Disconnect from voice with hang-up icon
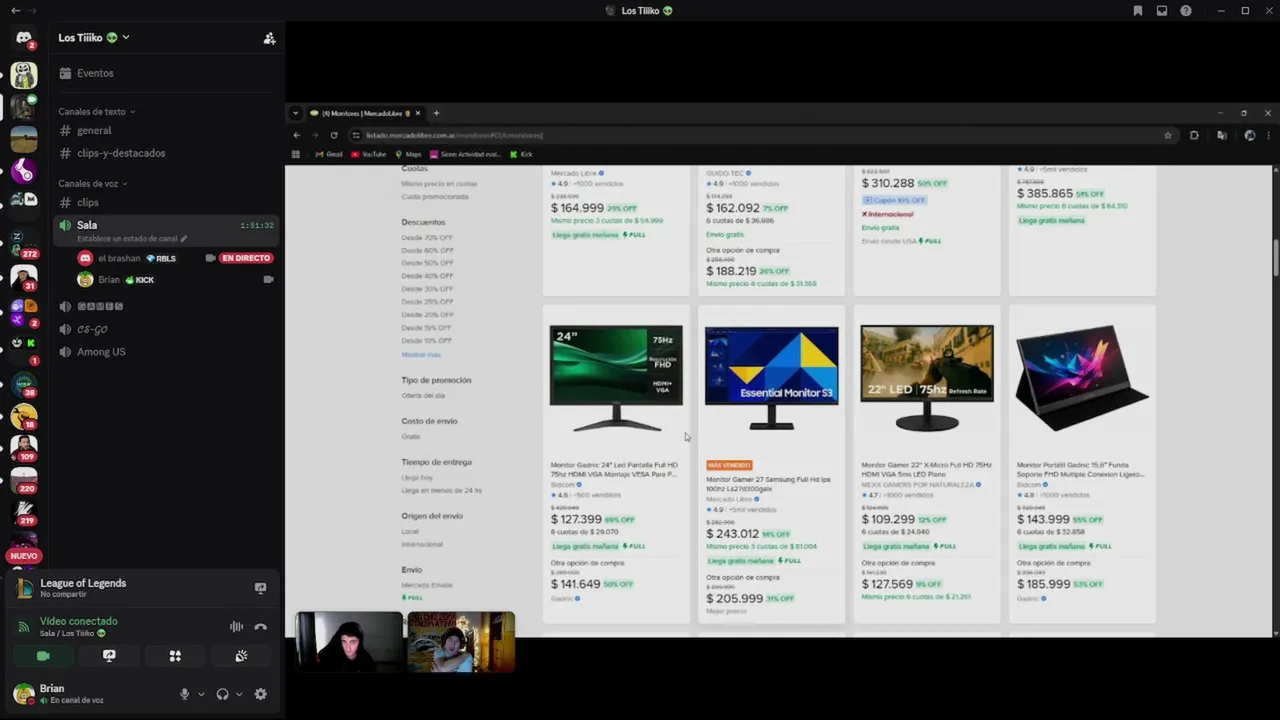 pos(260,627)
